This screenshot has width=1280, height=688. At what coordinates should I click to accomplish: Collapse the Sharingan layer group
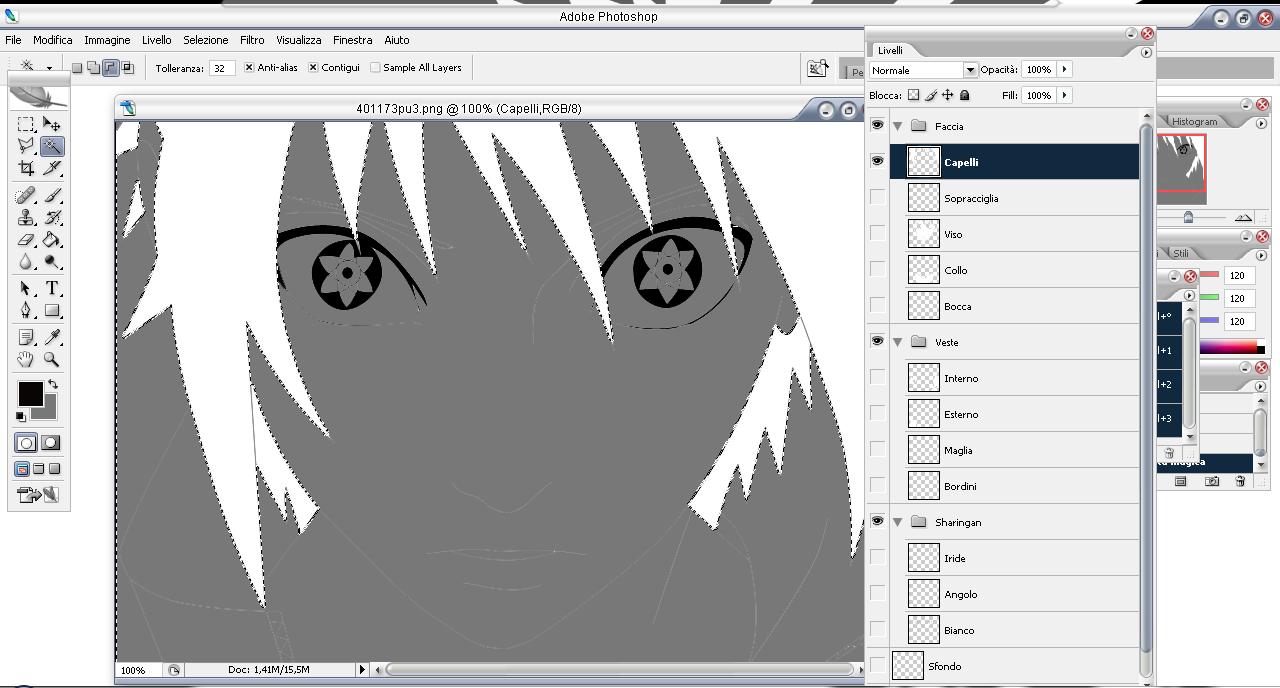coord(898,522)
